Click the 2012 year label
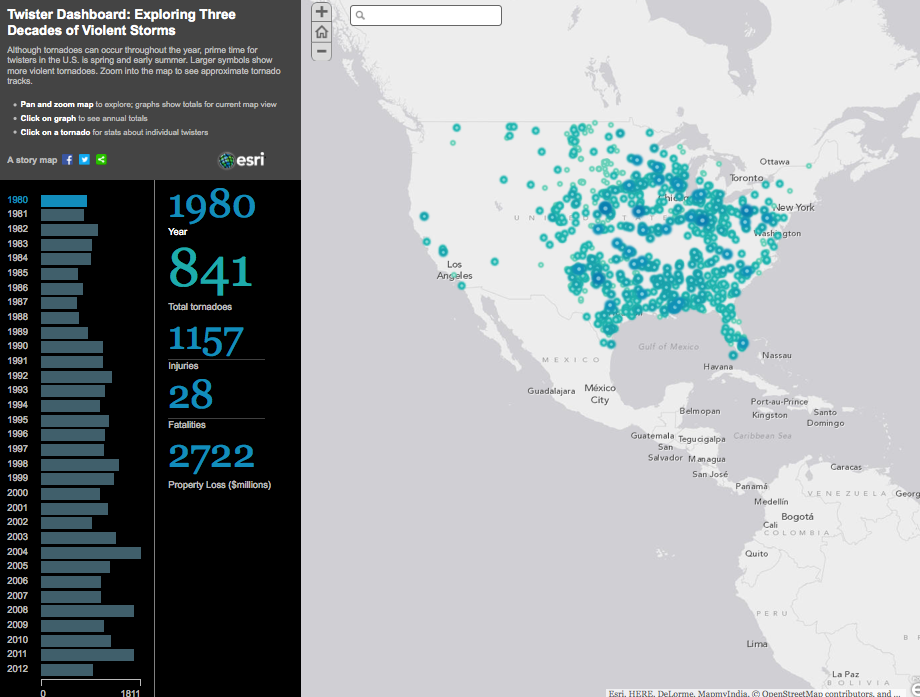 [18, 670]
